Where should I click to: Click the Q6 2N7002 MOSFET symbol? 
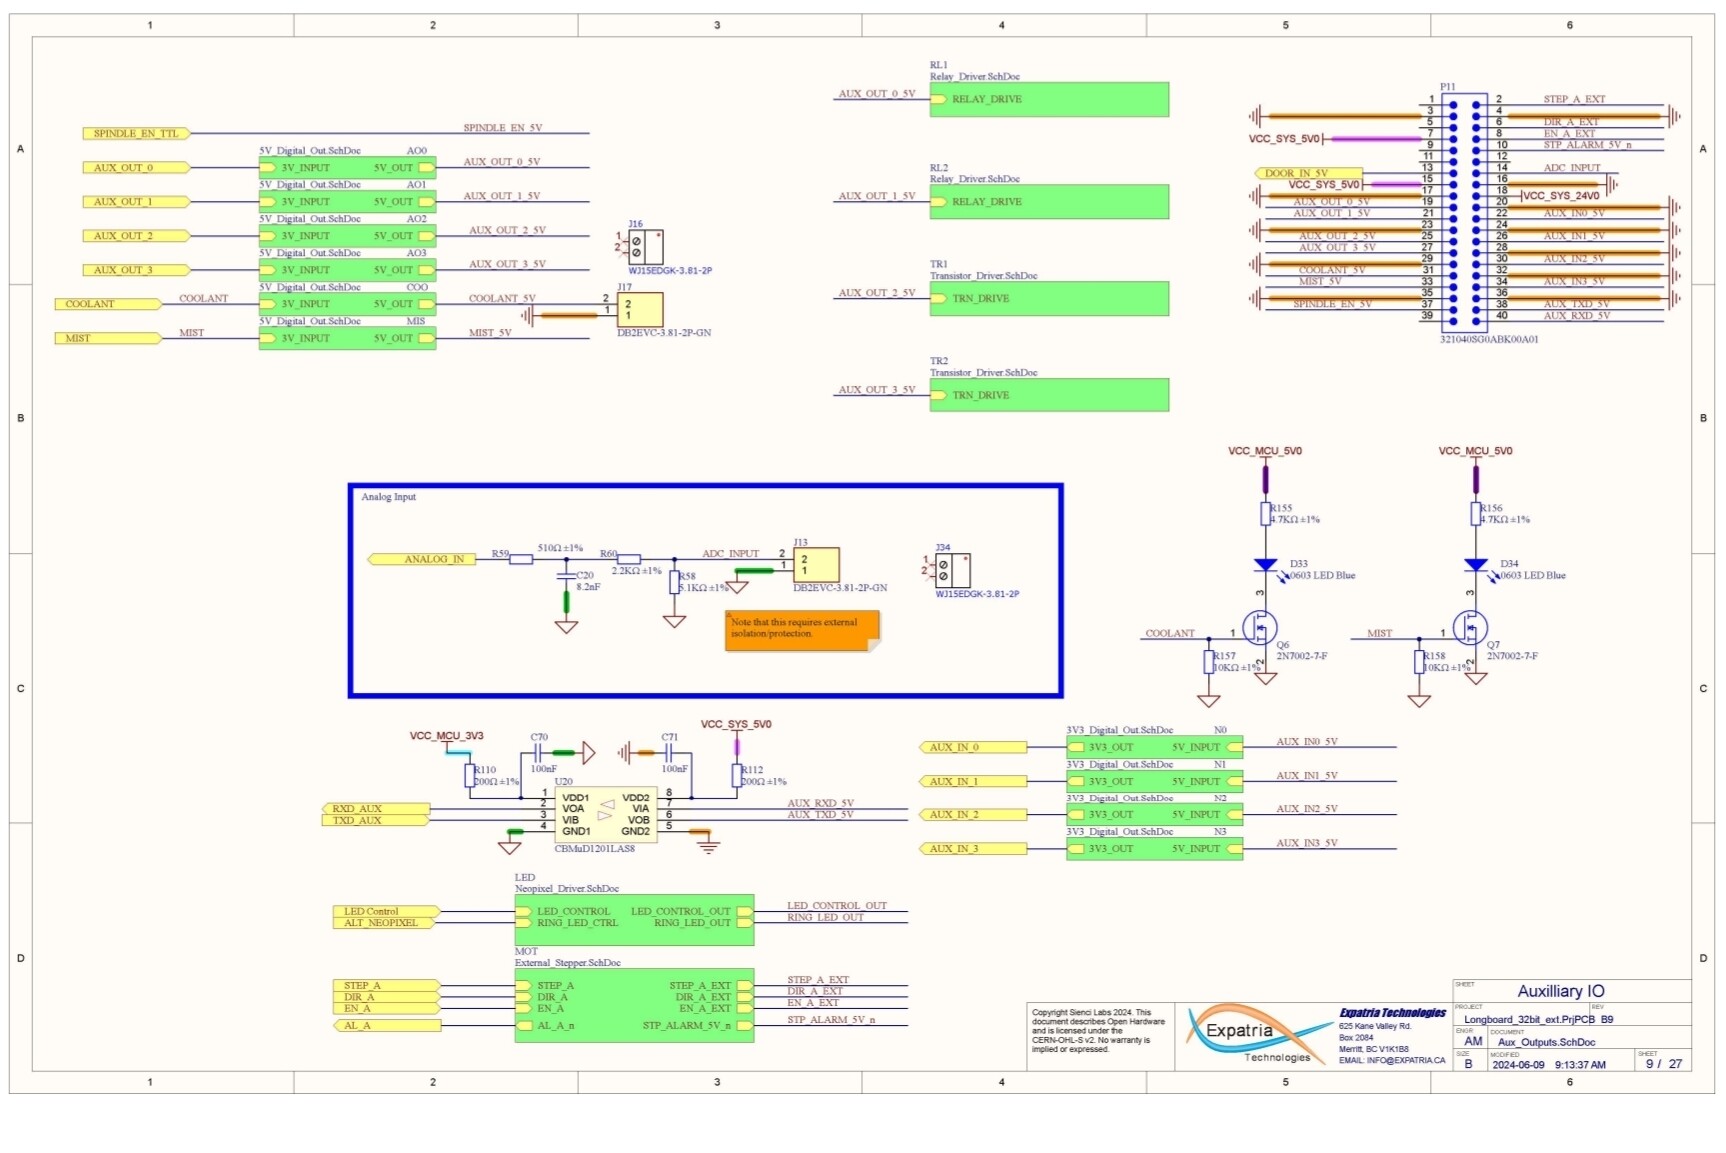1260,630
